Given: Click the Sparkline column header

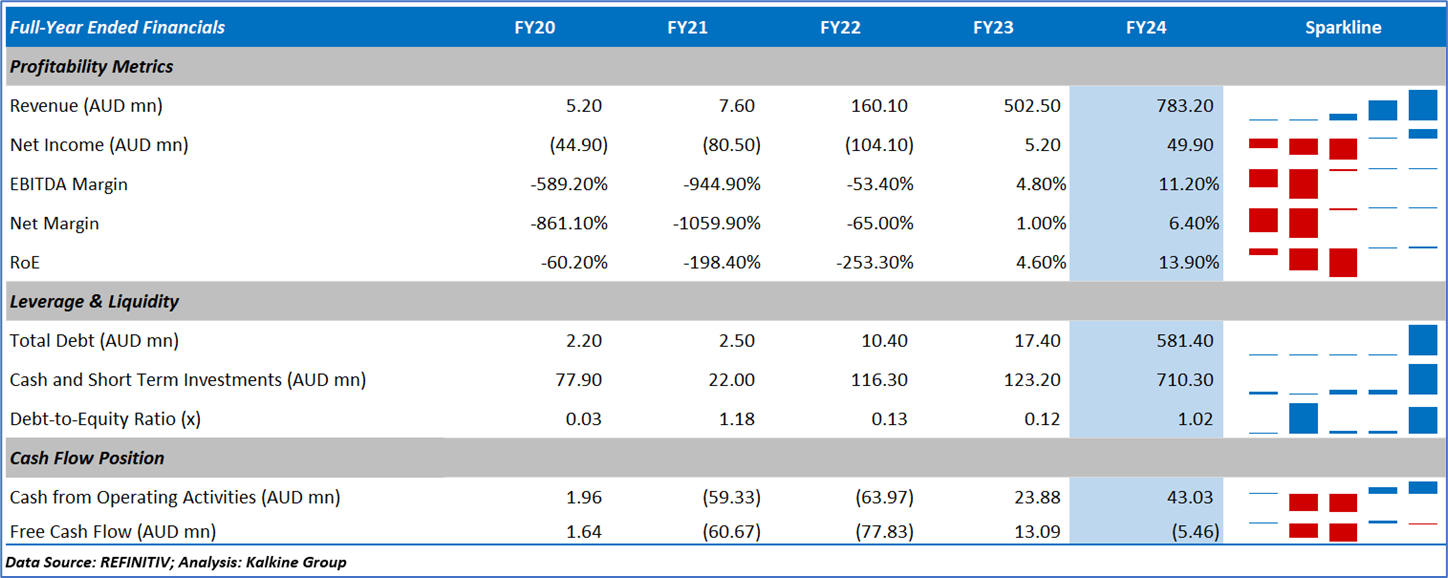Looking at the screenshot, I should (1342, 27).
